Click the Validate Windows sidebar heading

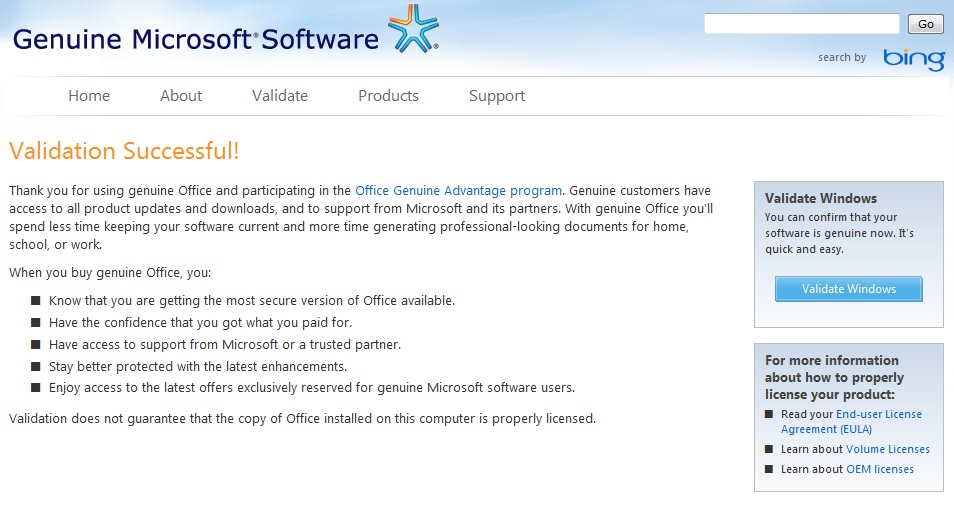[821, 198]
